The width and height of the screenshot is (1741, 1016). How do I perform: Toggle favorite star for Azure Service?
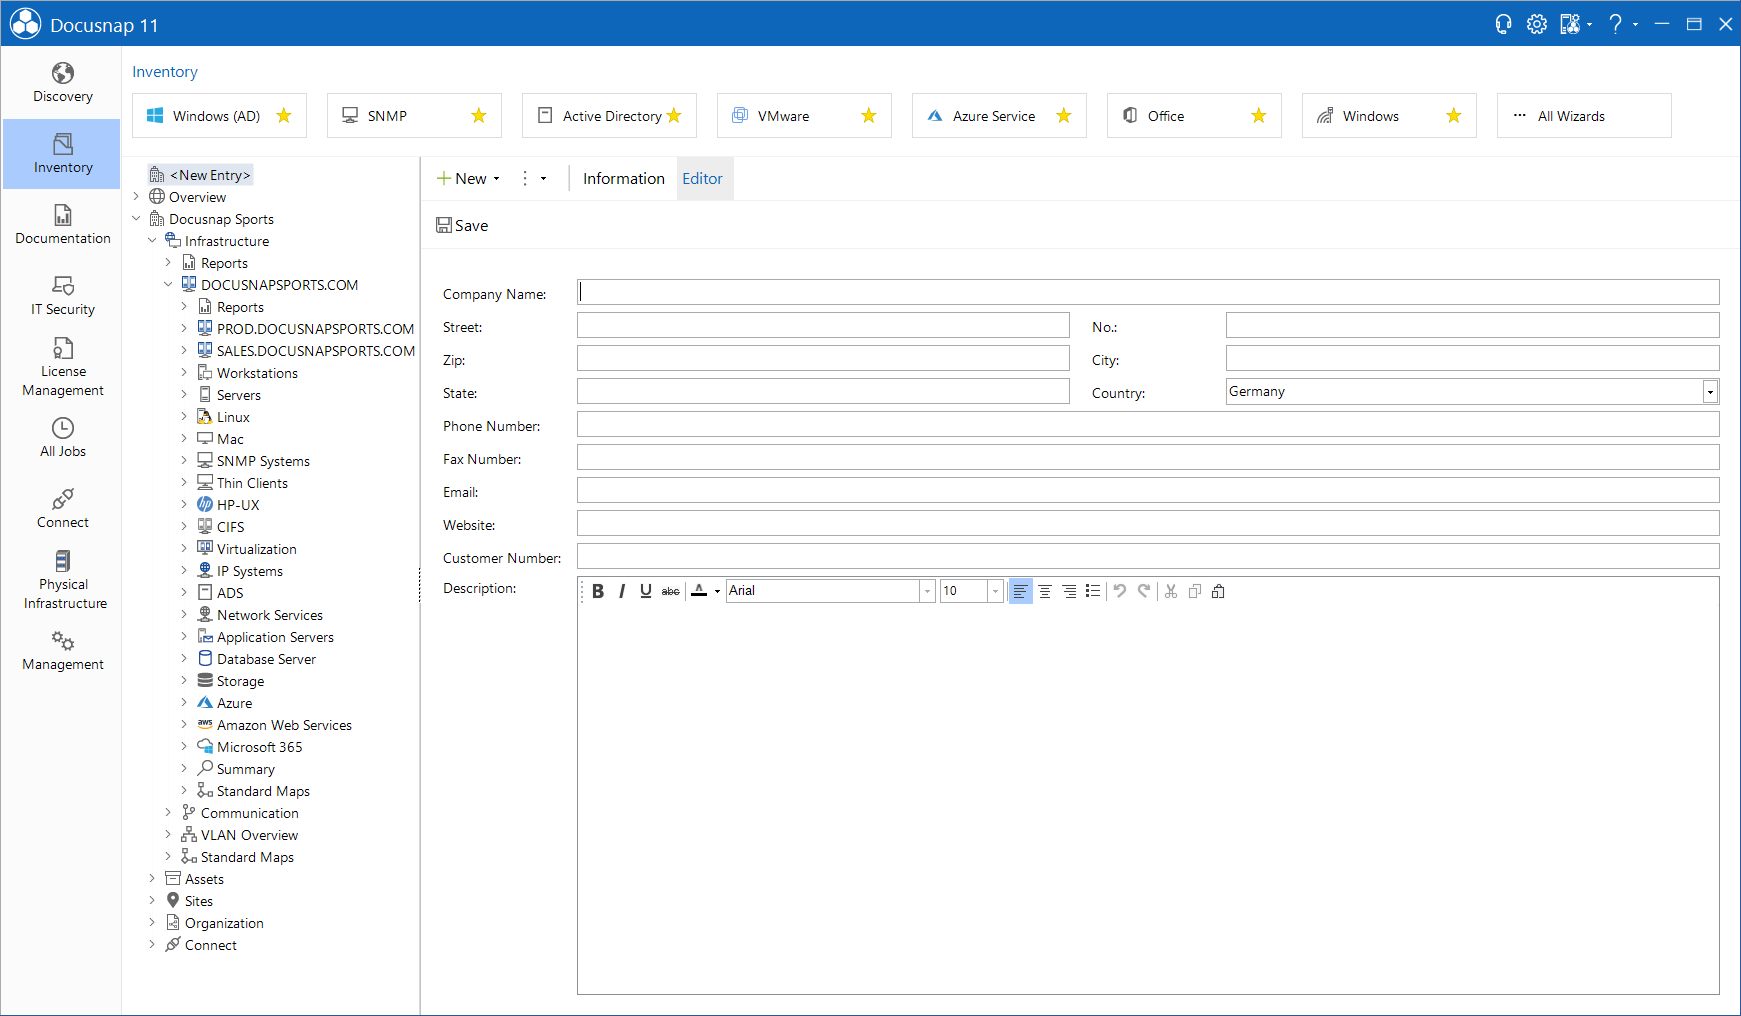1064,116
